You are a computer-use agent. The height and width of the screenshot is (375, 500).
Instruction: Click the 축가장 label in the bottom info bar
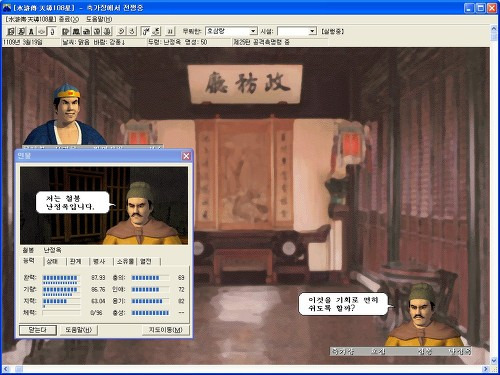coord(342,351)
